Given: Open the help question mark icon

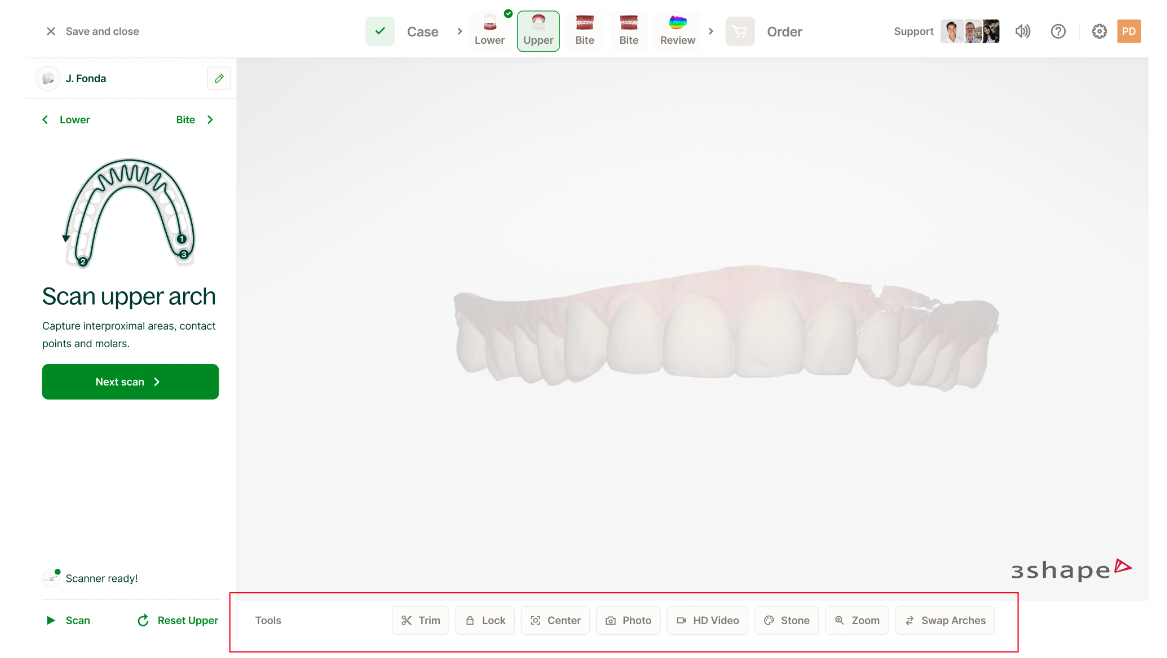Looking at the screenshot, I should coord(1058,31).
